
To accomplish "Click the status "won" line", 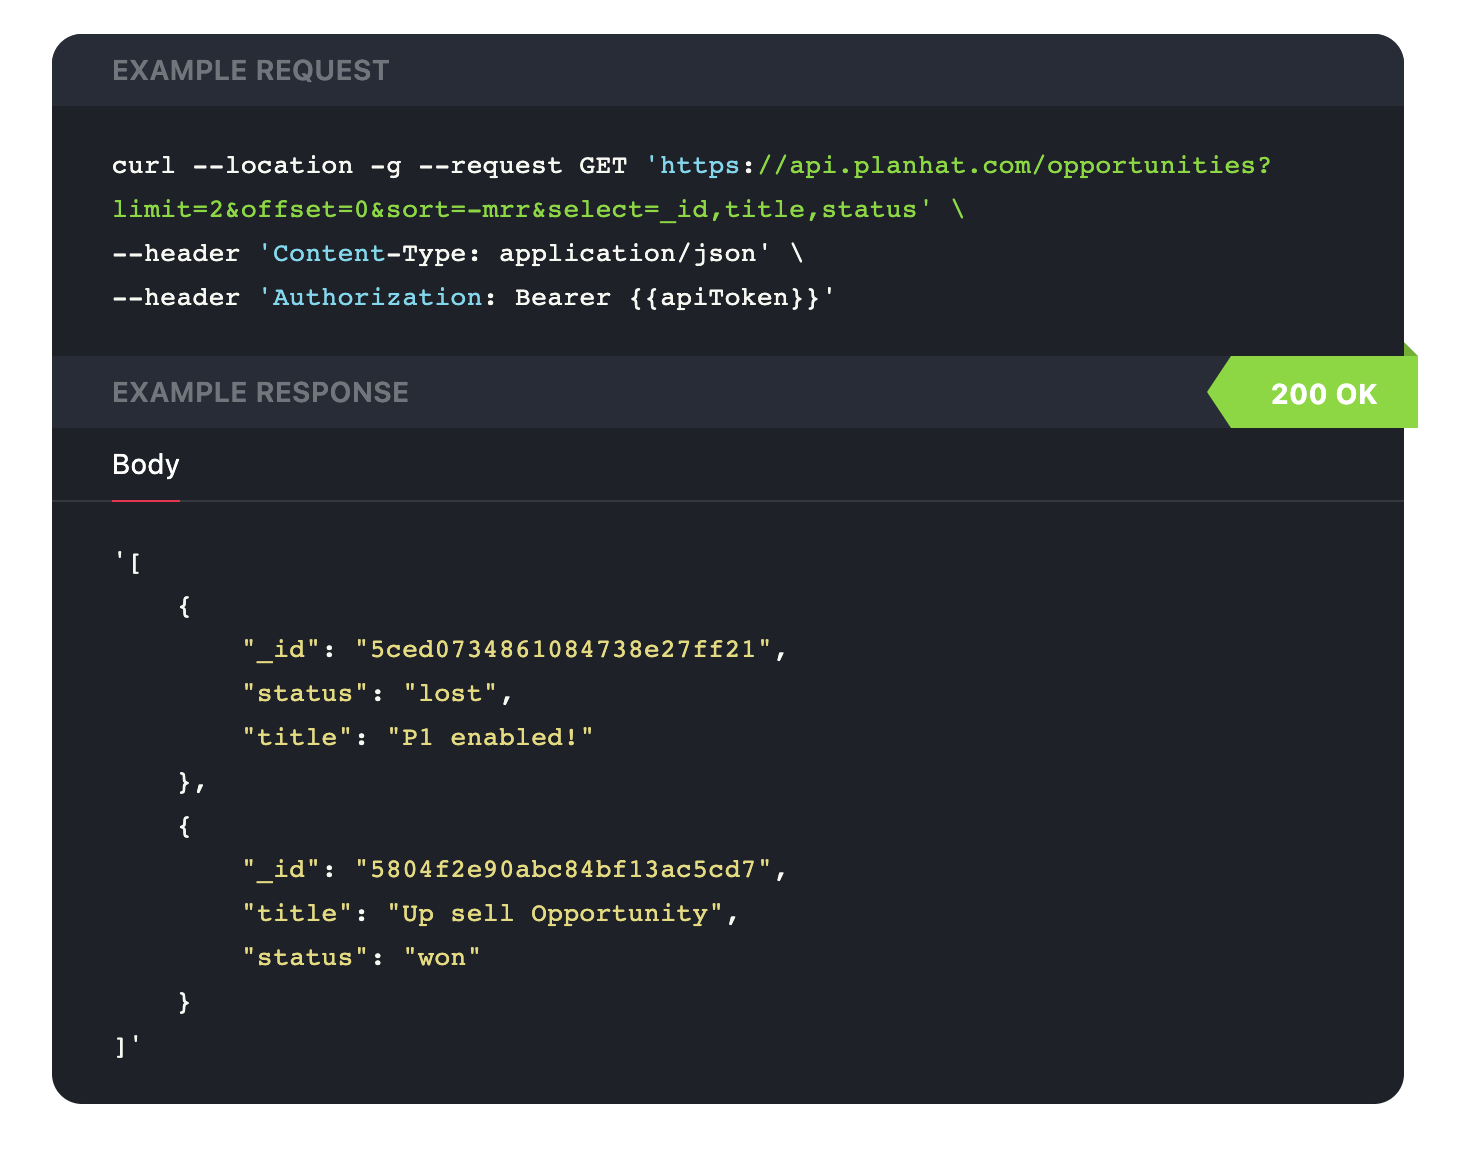I will 362,958.
